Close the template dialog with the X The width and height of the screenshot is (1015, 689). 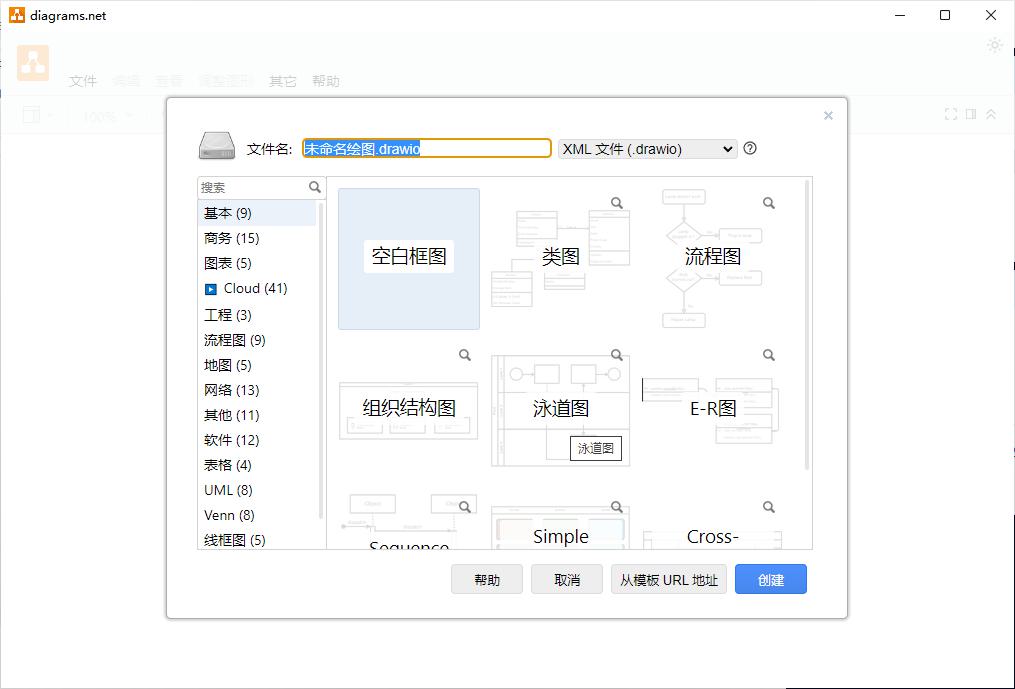[x=828, y=116]
